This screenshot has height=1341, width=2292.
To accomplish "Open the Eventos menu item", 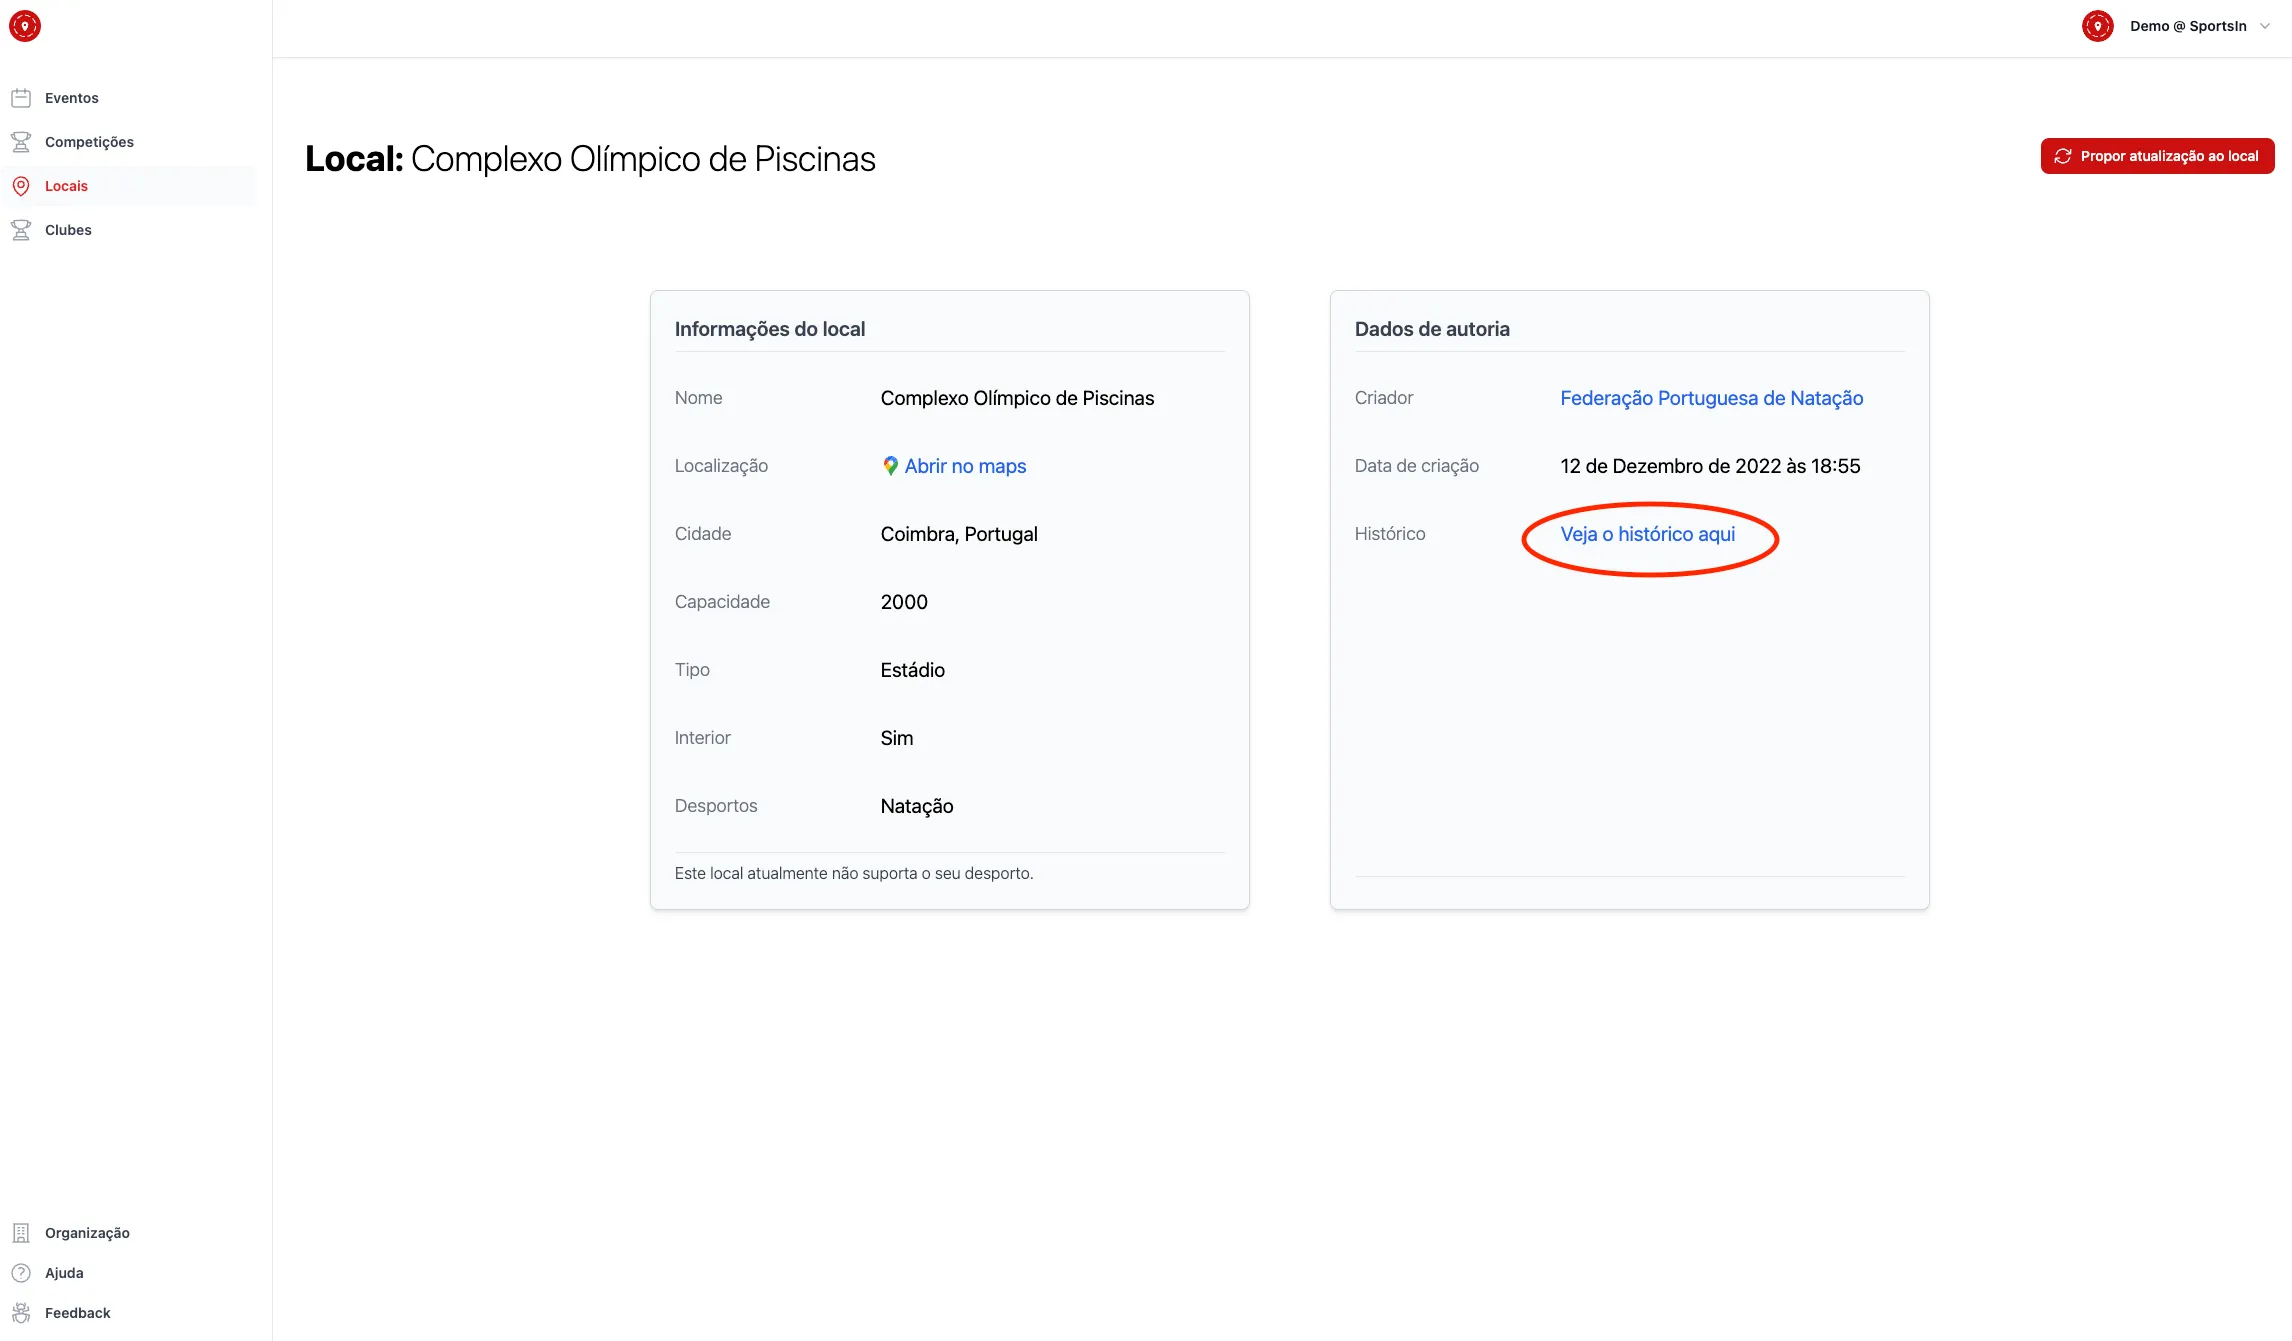I will coord(72,98).
